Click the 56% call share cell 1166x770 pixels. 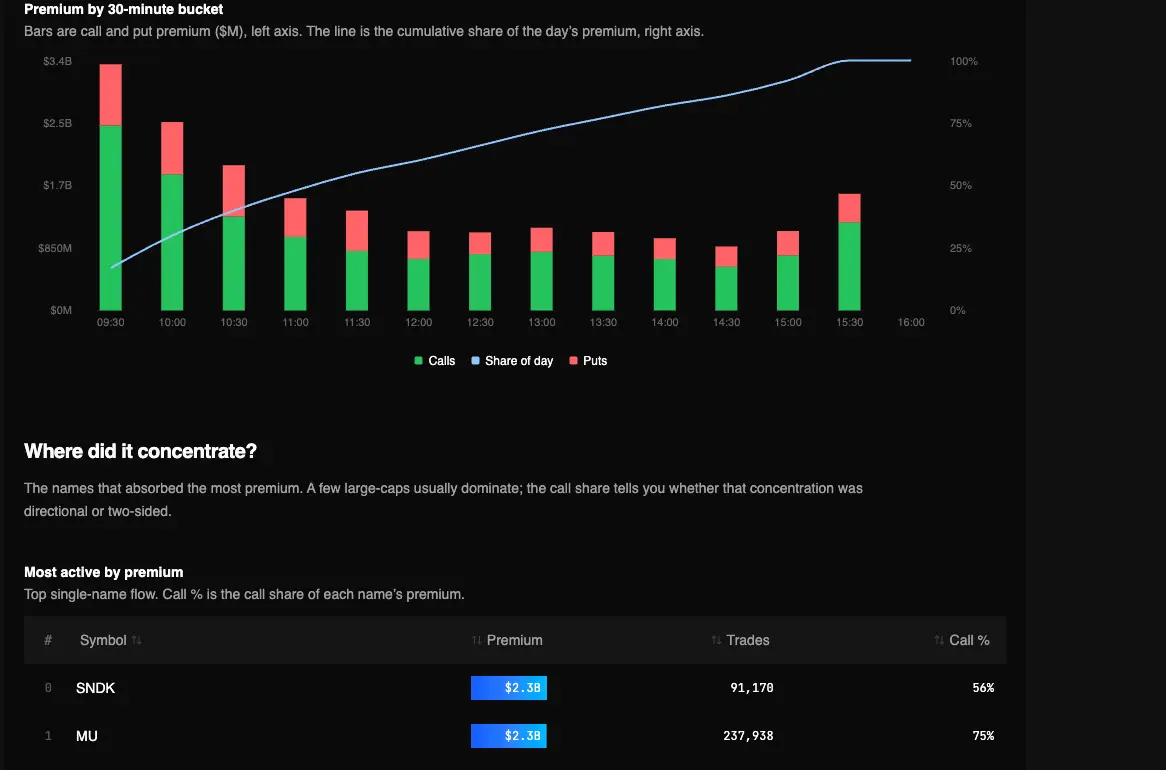point(983,688)
